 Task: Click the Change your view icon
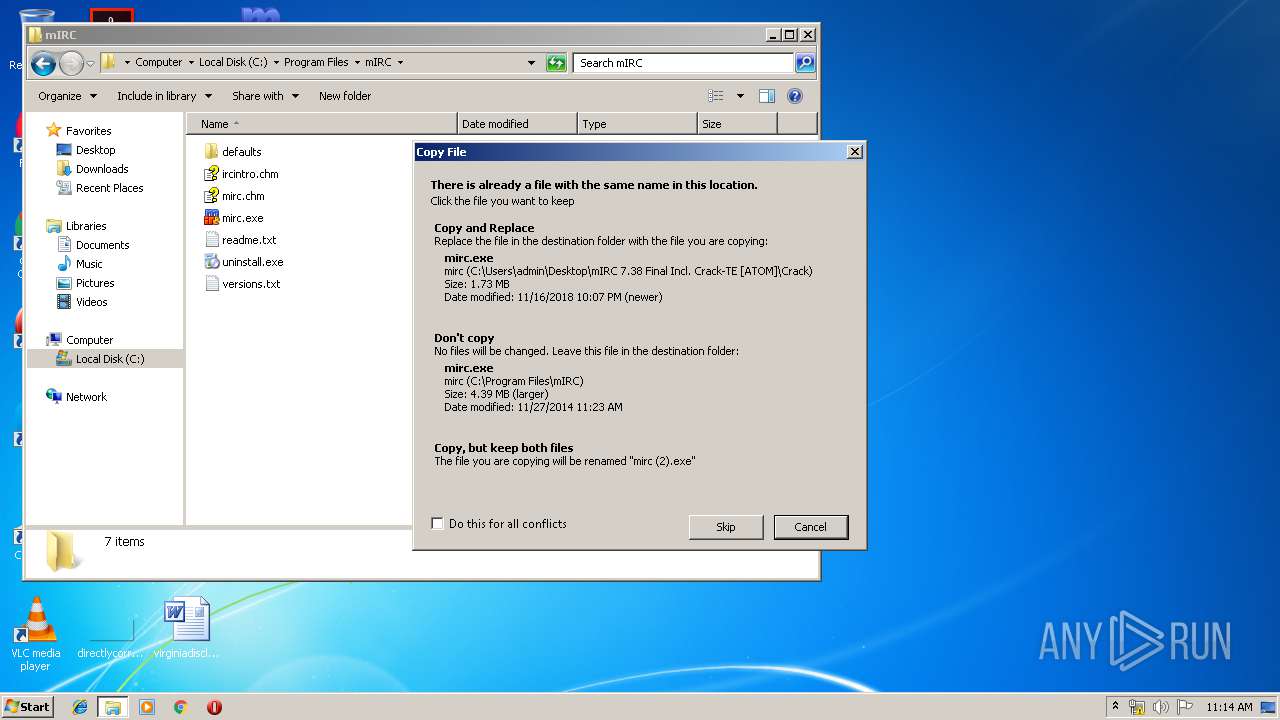(x=716, y=96)
